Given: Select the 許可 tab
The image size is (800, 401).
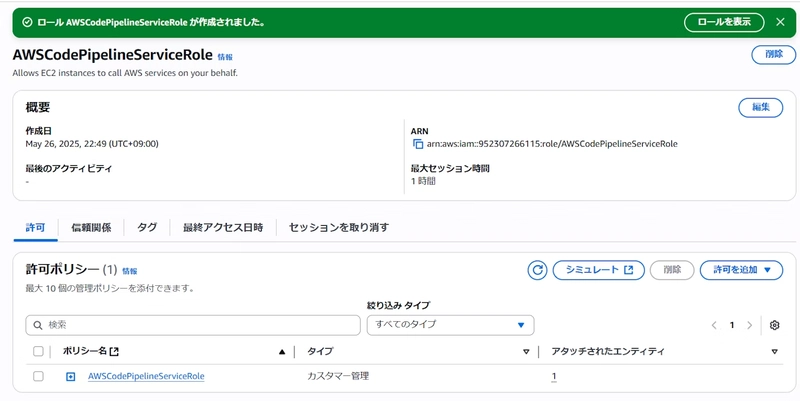Looking at the screenshot, I should (35, 228).
